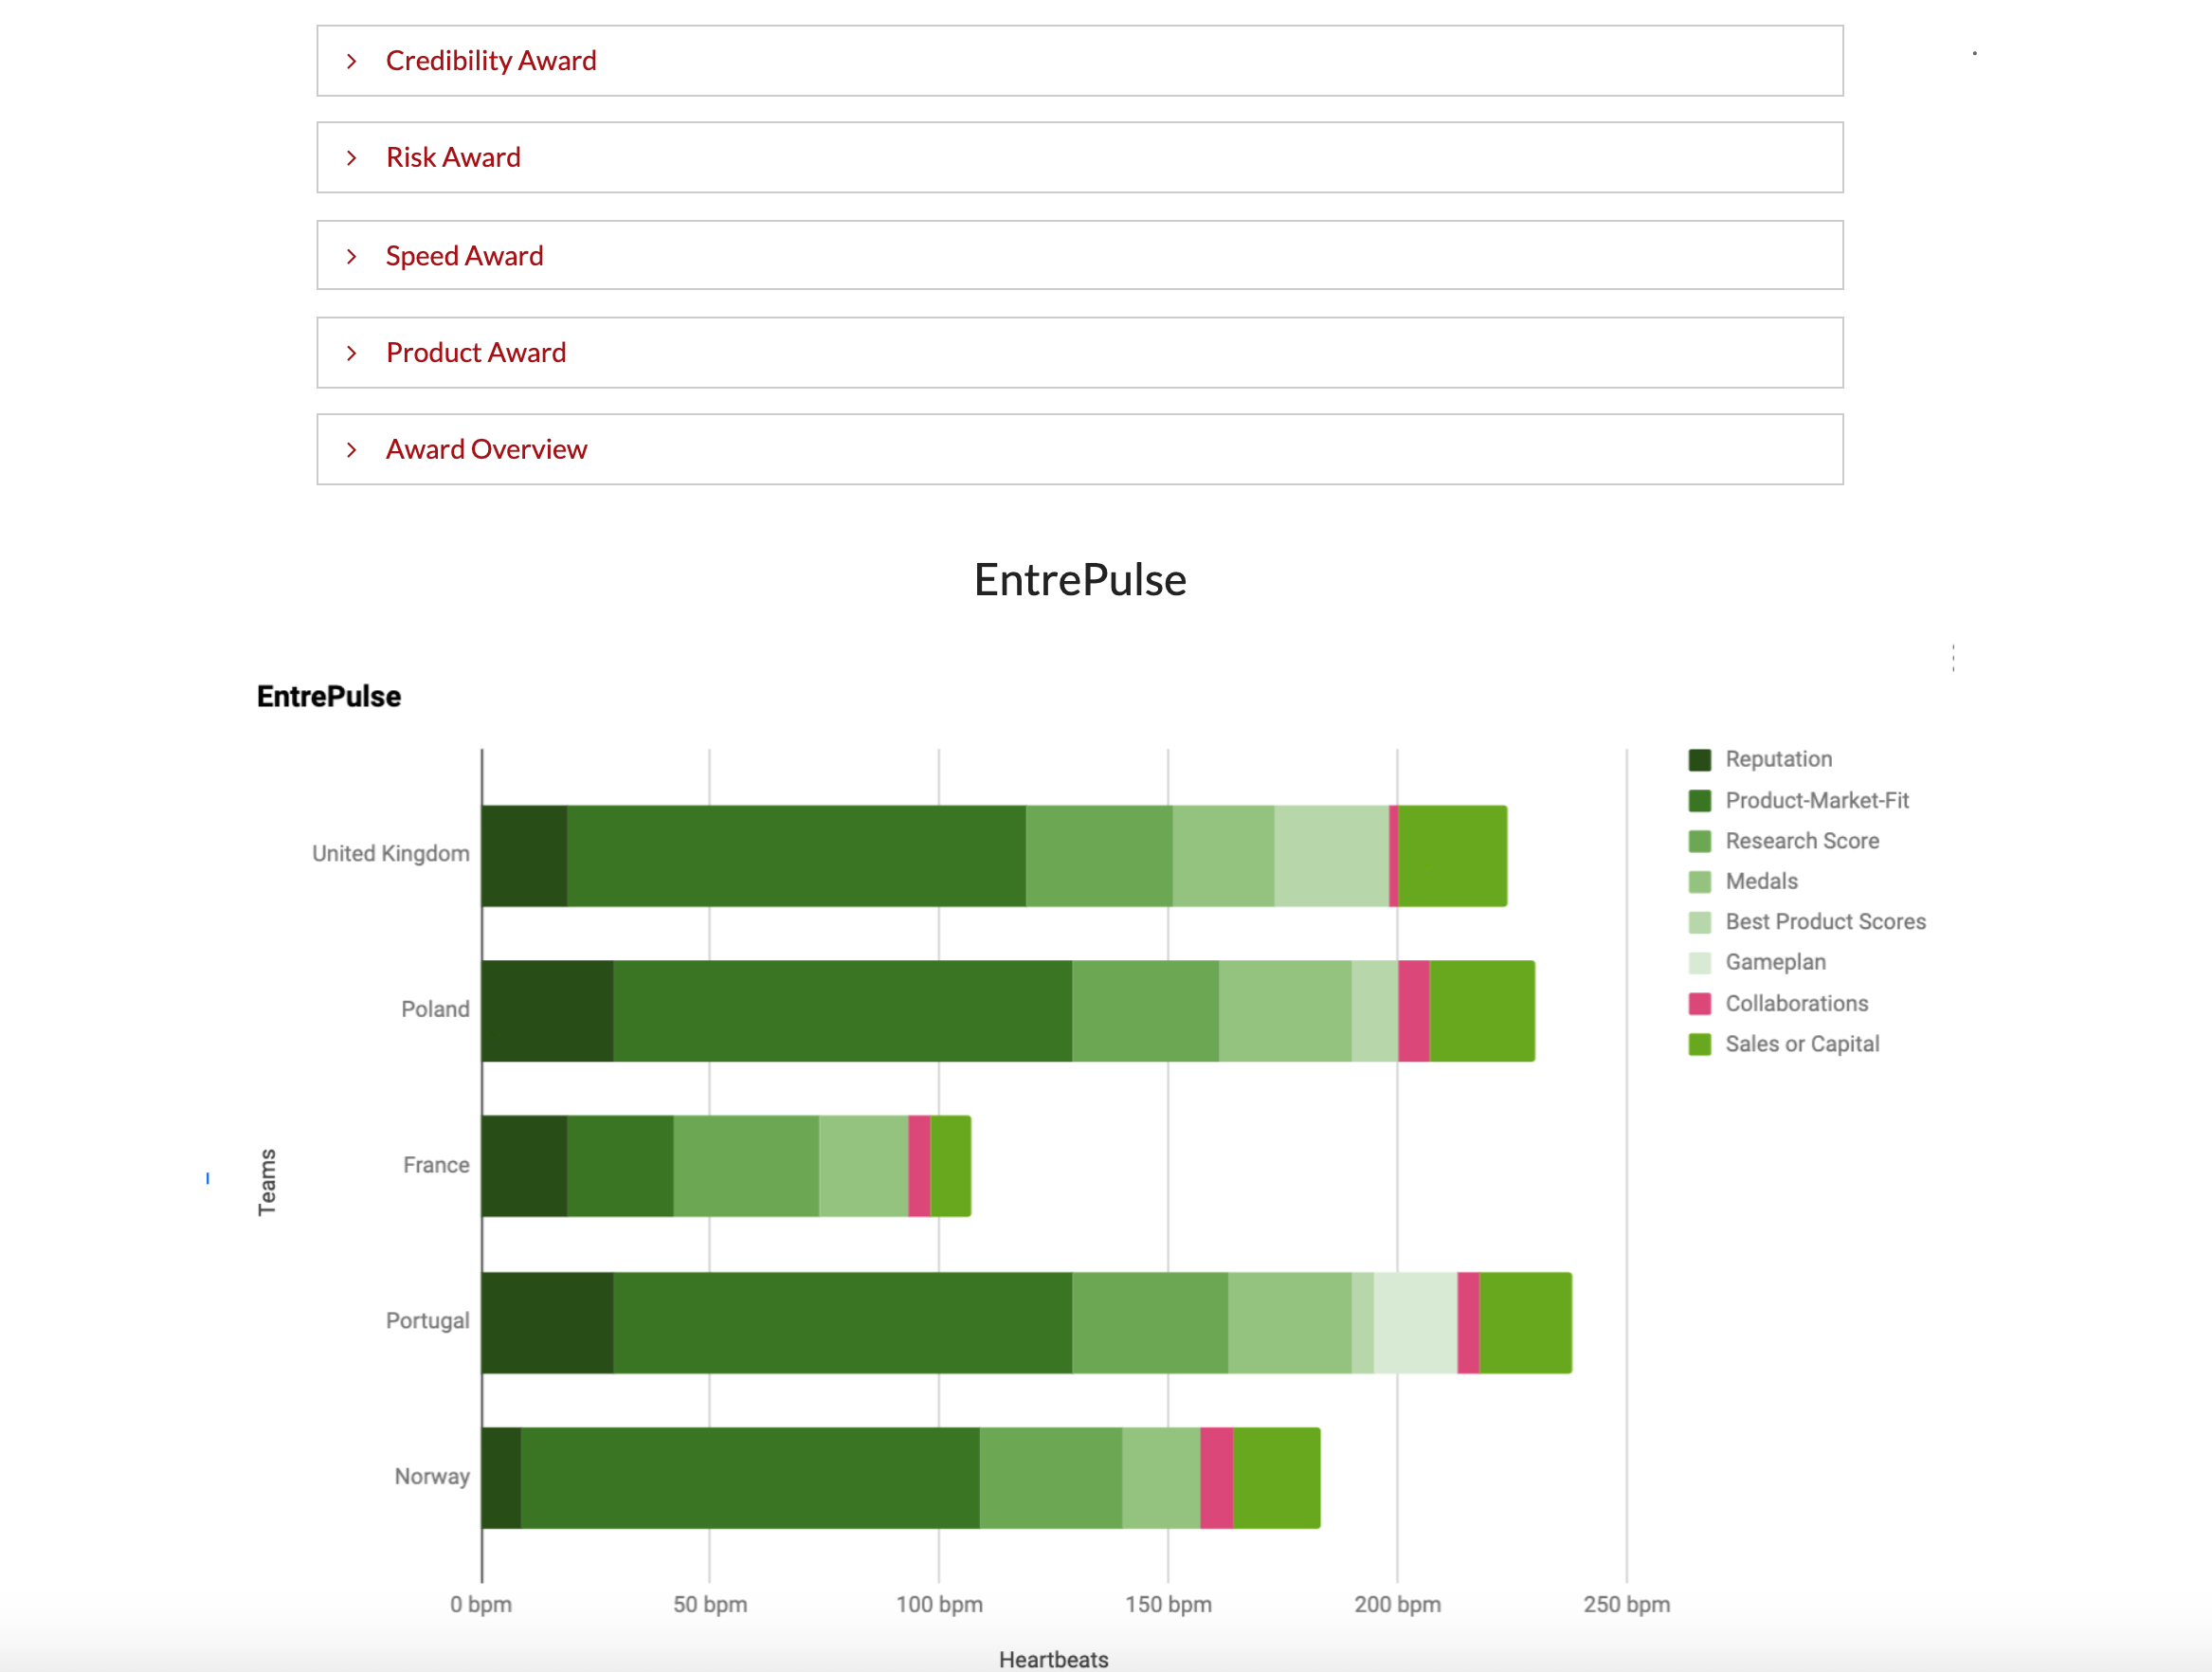Click the 50 bpm axis tick label

click(710, 1605)
